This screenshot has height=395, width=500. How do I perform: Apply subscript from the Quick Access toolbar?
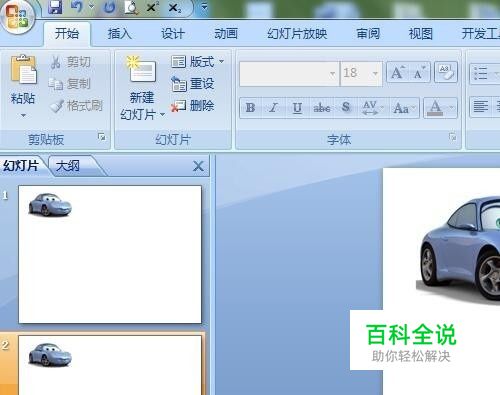coord(174,8)
